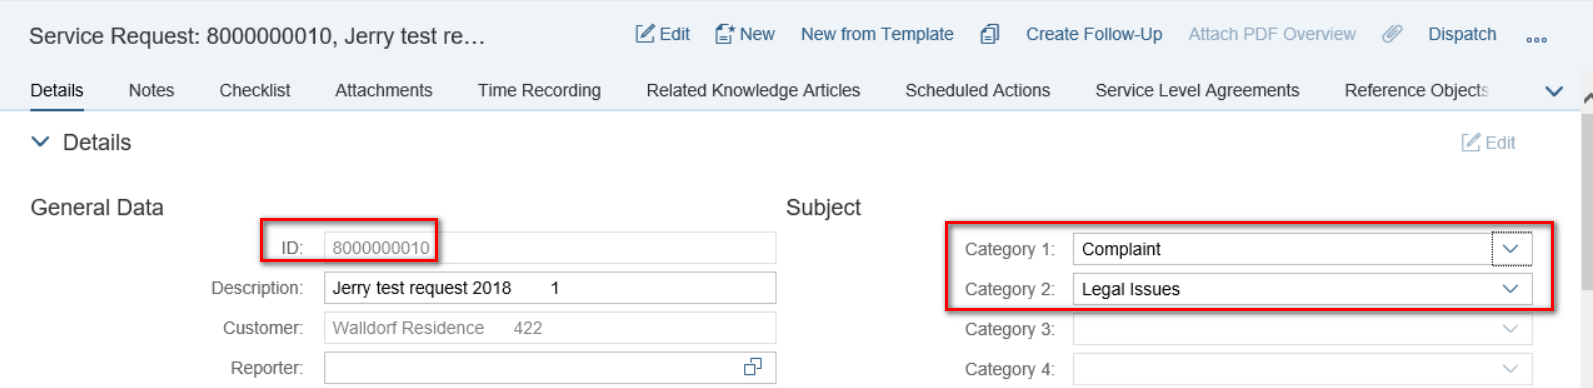Click the Edit pencil icon in header toolbar
Screen dimensions: 1593x388
click(645, 34)
